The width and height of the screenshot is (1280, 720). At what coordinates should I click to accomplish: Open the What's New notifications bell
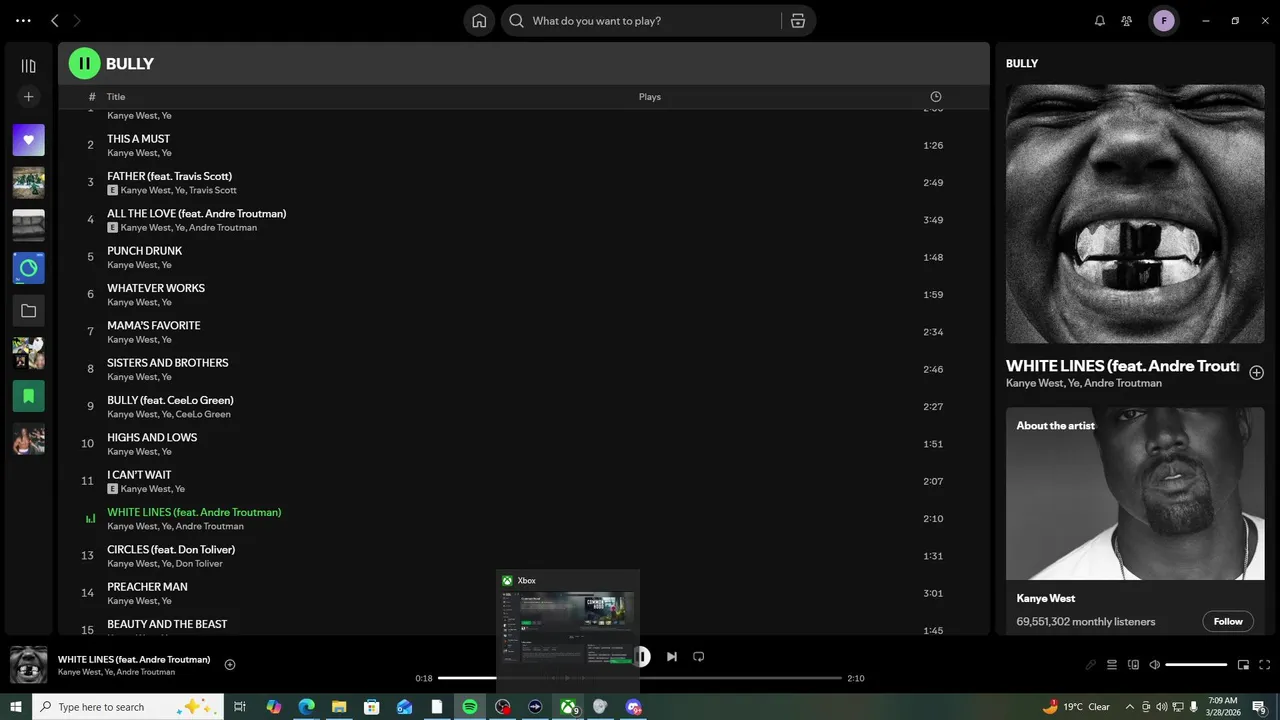tap(1100, 20)
